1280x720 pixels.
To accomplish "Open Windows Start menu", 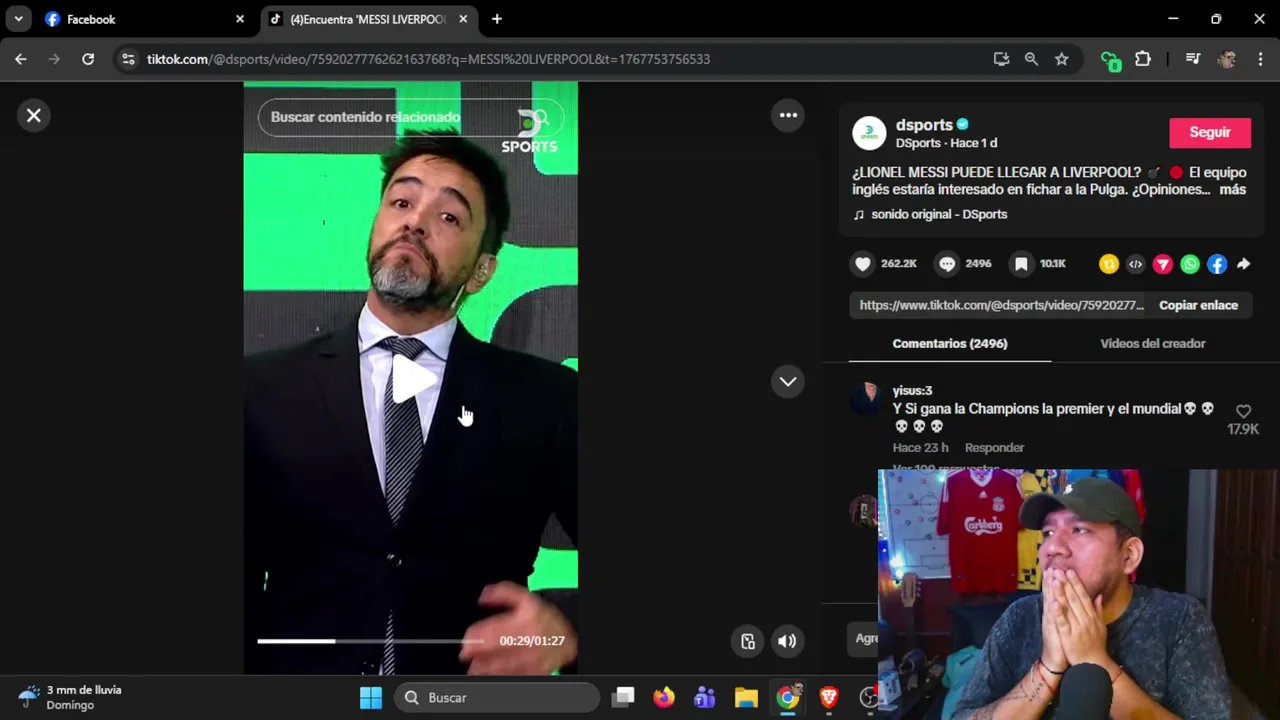I will 371,698.
